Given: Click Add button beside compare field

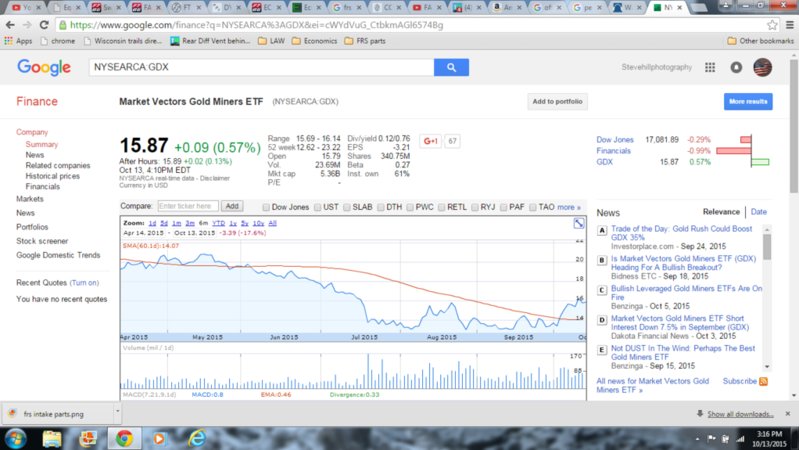Looking at the screenshot, I should pos(232,206).
